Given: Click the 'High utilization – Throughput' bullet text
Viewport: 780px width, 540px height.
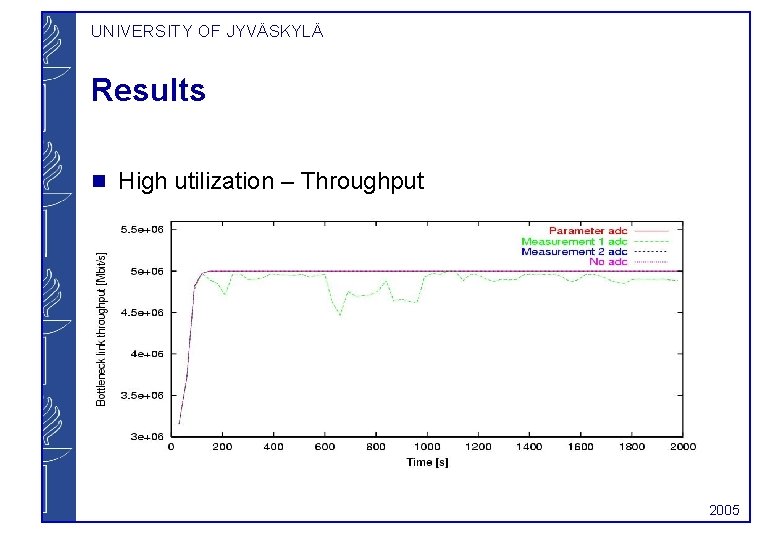Looking at the screenshot, I should (271, 181).
